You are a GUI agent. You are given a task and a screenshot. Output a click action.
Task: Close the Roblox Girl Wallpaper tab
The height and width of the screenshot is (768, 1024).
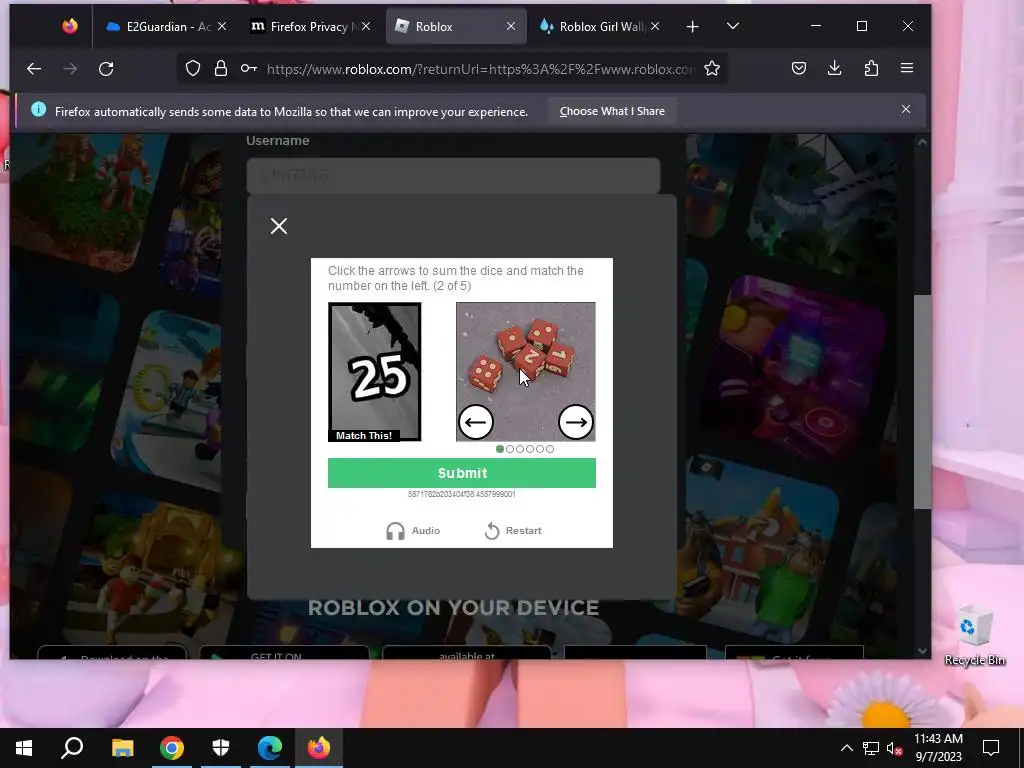[655, 26]
